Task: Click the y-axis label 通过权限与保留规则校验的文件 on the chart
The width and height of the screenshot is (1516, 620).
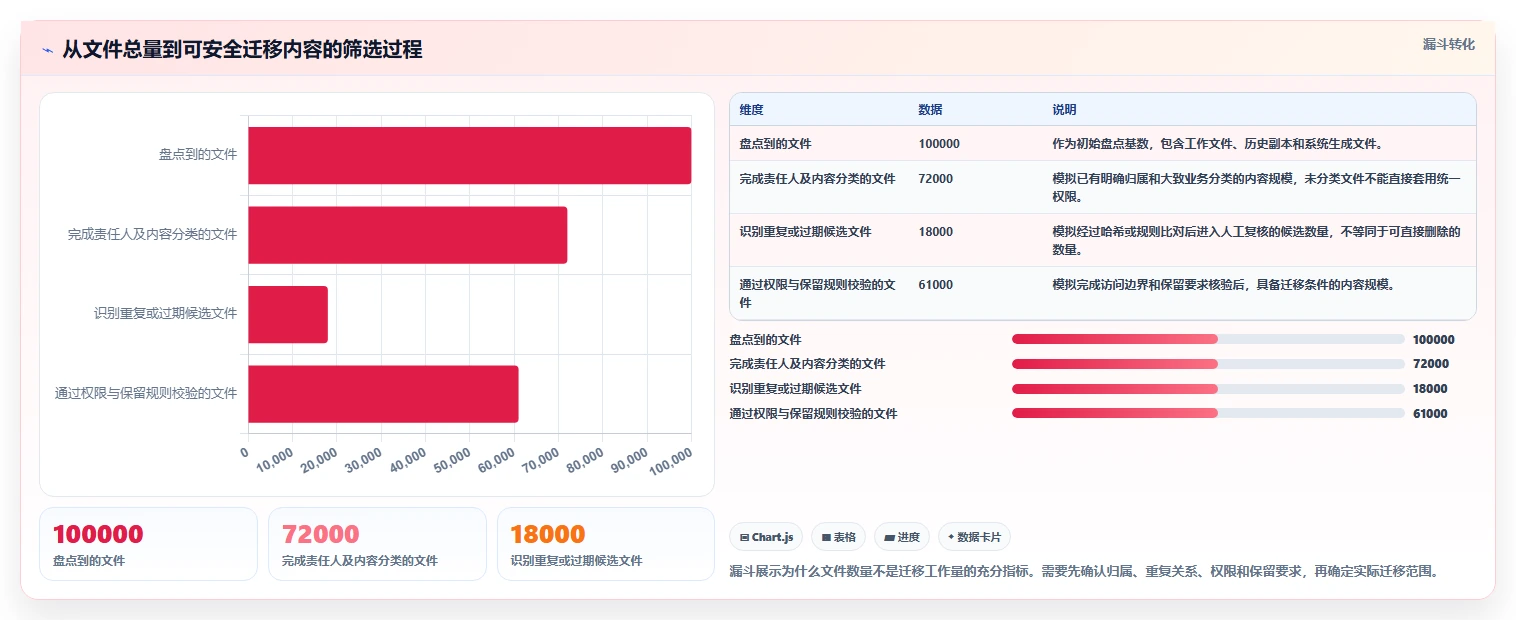Action: 146,394
